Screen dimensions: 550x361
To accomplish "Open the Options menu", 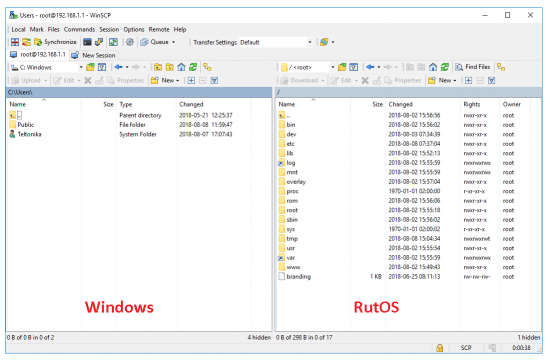I will pyautogui.click(x=134, y=29).
